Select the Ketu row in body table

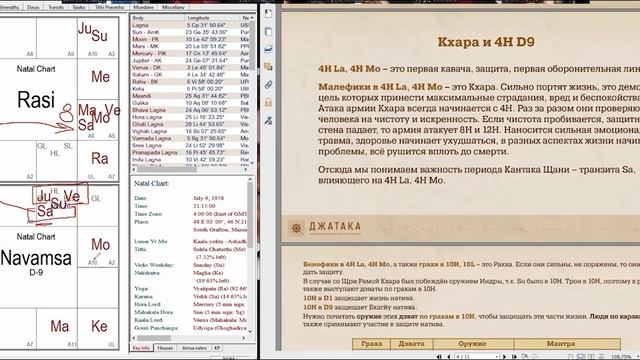(190, 89)
